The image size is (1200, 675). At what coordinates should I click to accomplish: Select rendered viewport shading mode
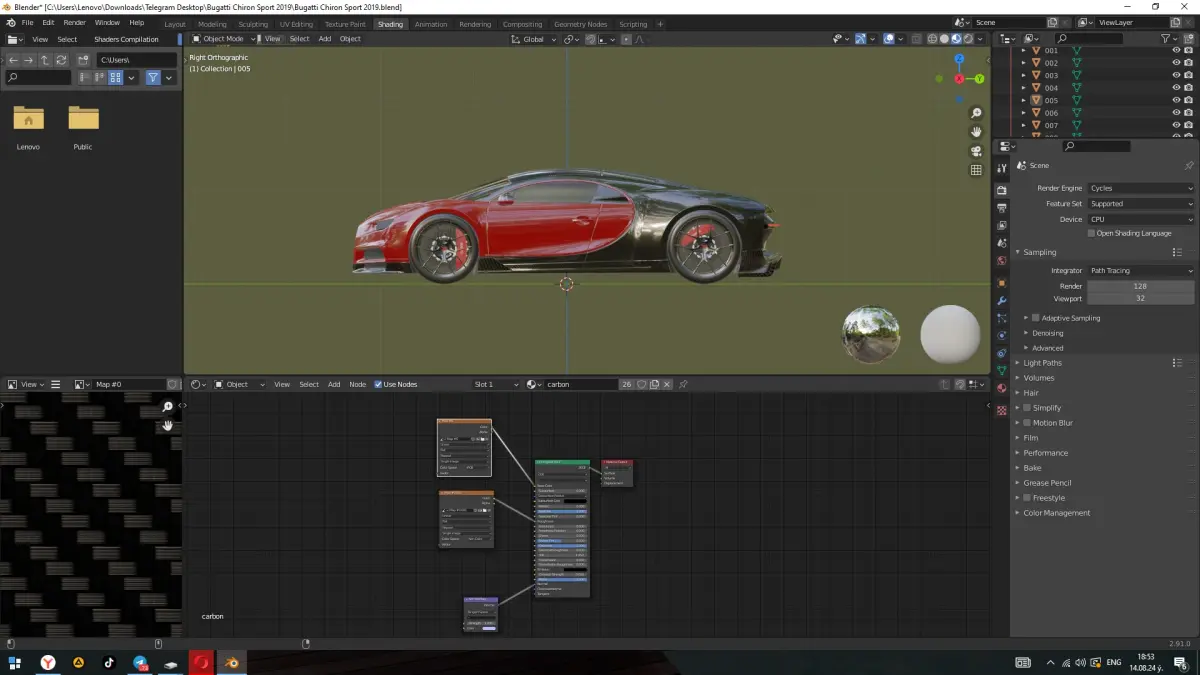[x=969, y=39]
